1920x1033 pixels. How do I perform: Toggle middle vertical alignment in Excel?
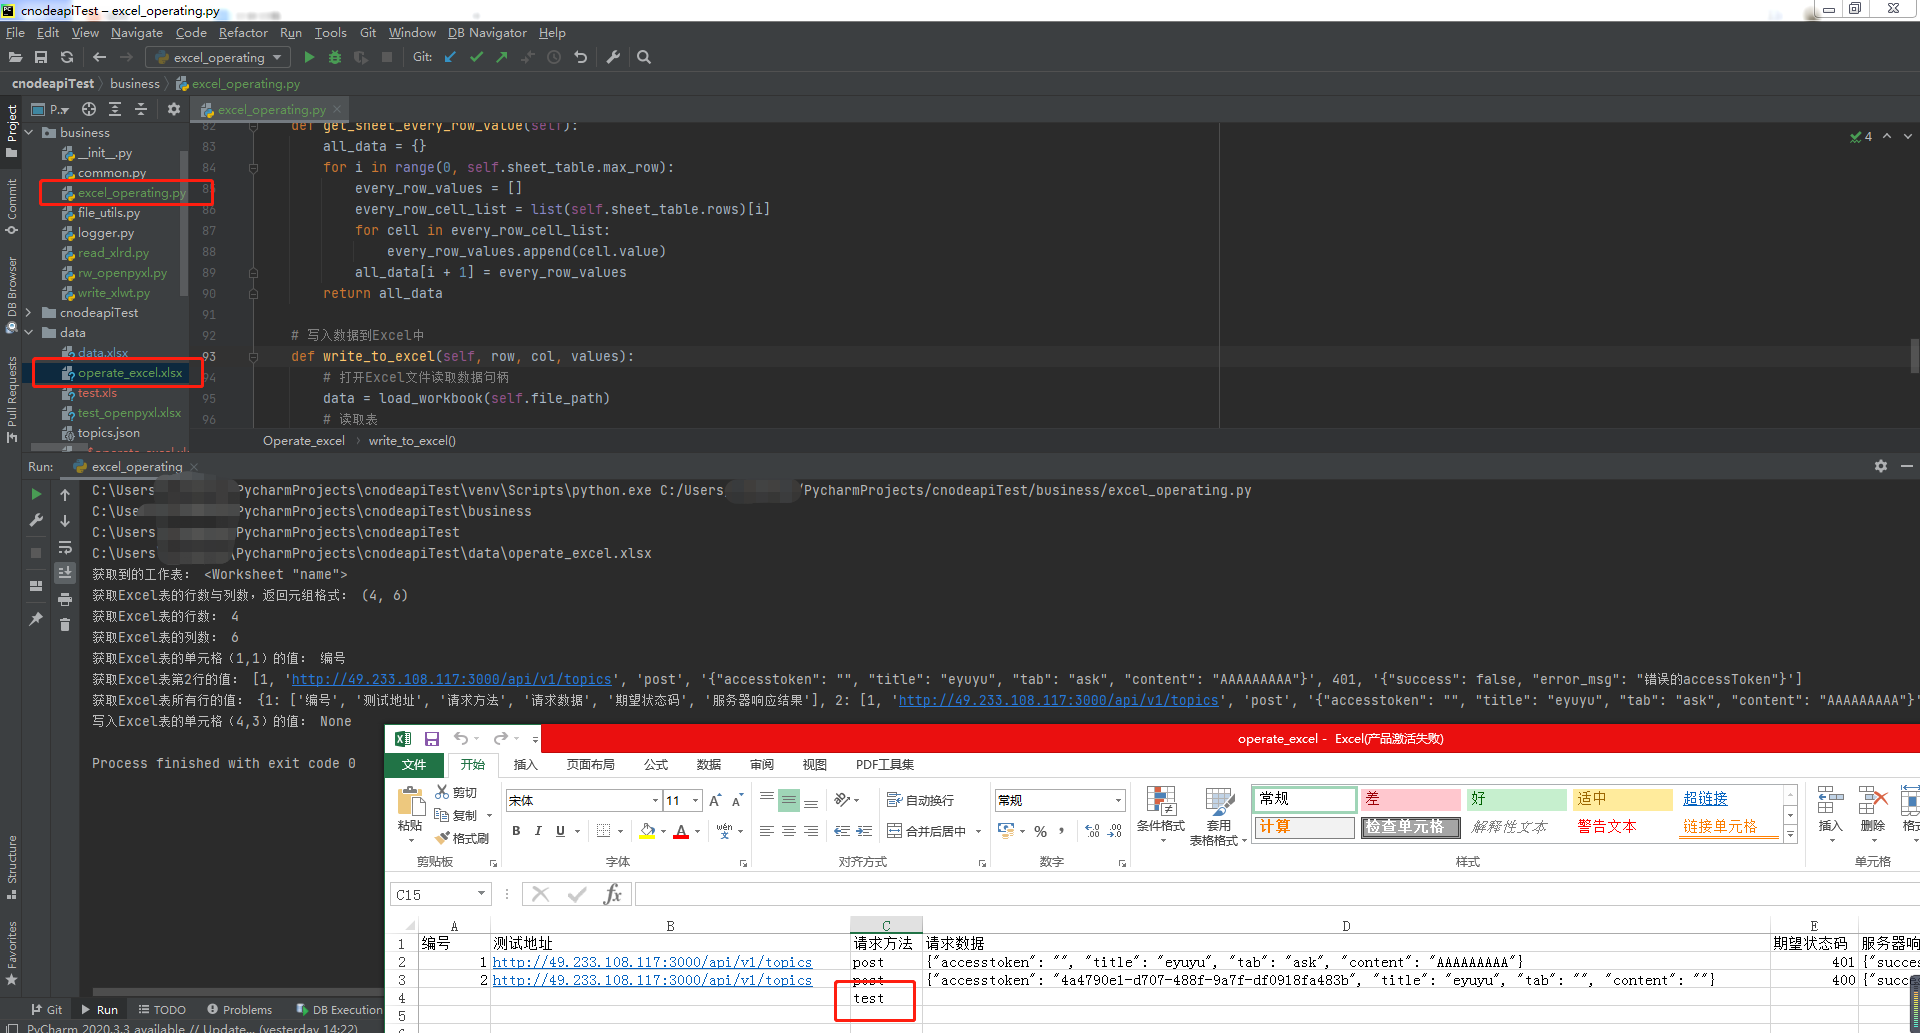[x=789, y=800]
